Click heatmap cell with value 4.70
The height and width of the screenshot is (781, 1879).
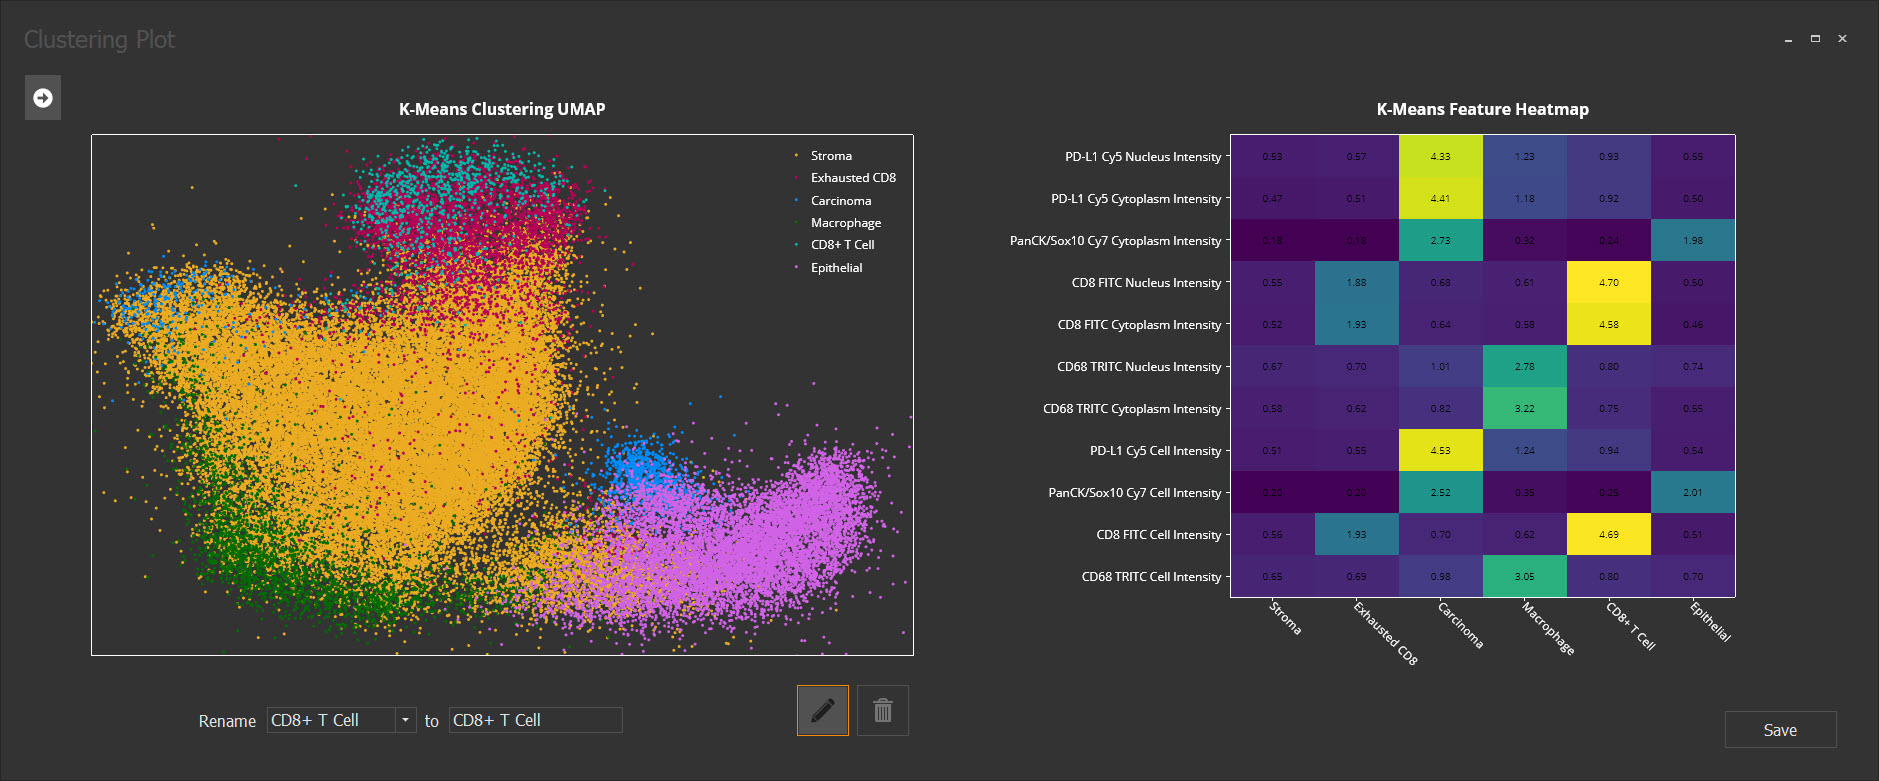pyautogui.click(x=1609, y=282)
